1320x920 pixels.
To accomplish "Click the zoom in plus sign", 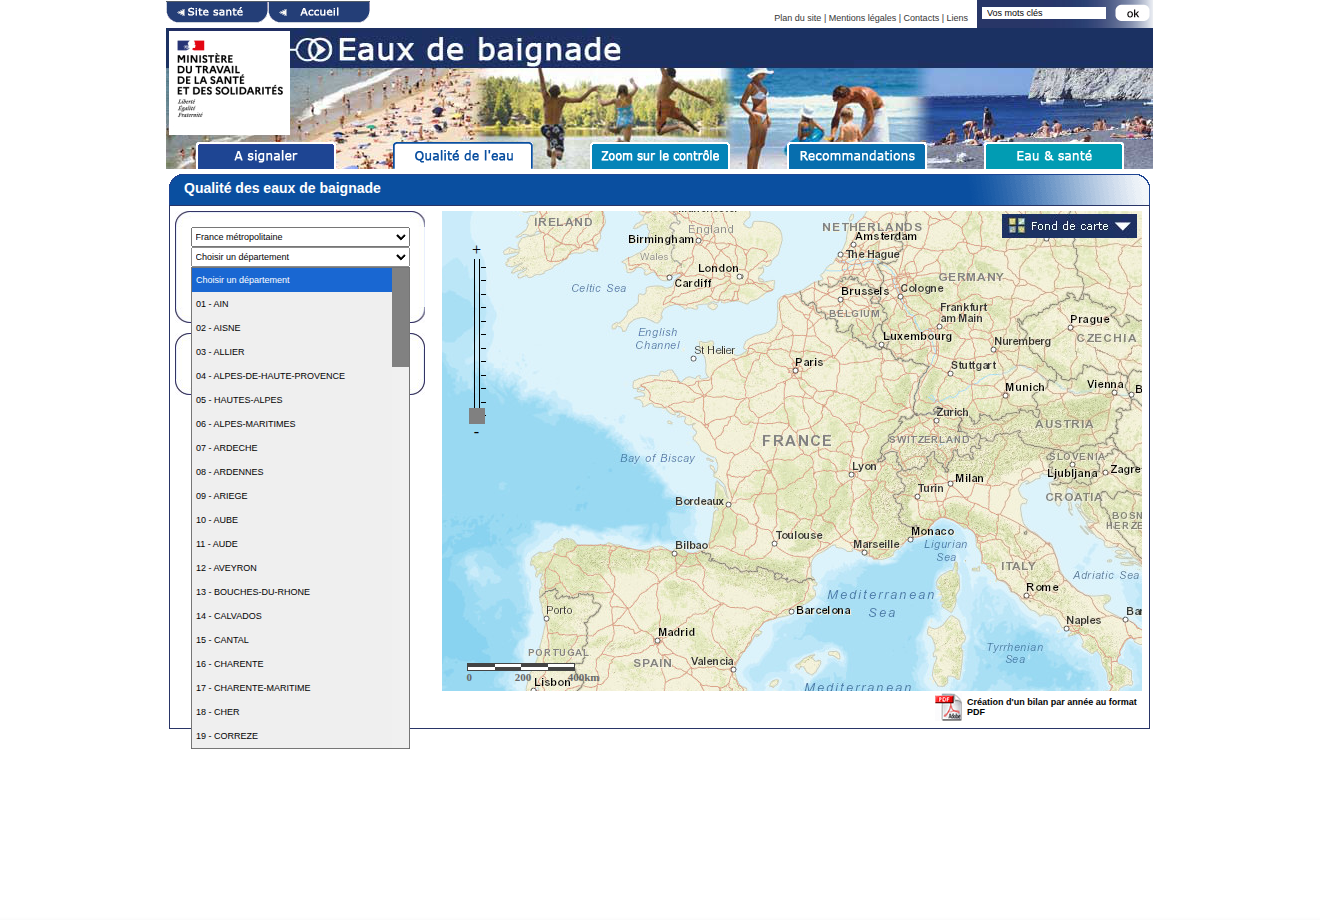I will click(x=476, y=250).
